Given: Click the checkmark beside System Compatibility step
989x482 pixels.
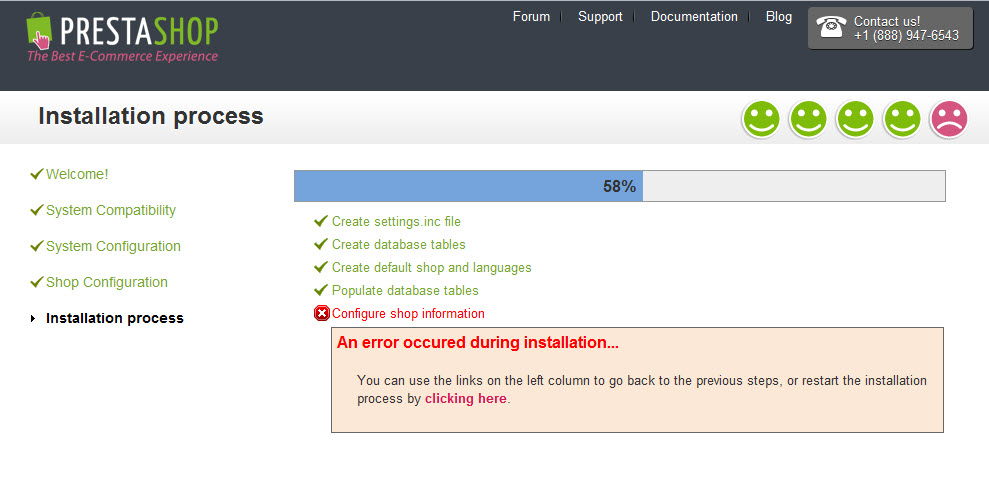Looking at the screenshot, I should (37, 209).
